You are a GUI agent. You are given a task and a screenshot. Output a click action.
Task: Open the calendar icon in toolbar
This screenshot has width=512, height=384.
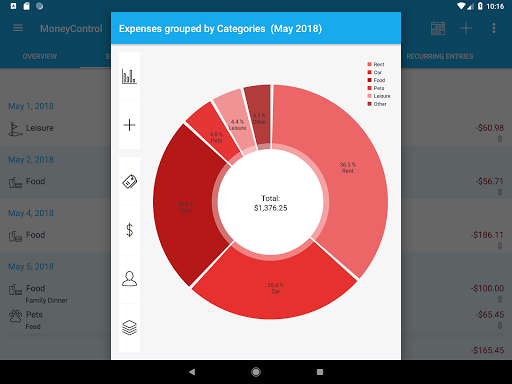pos(438,28)
